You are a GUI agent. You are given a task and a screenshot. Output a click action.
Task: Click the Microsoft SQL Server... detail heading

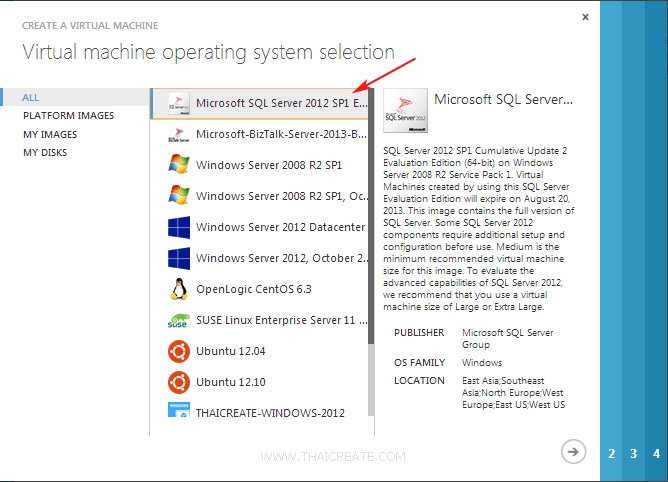504,99
